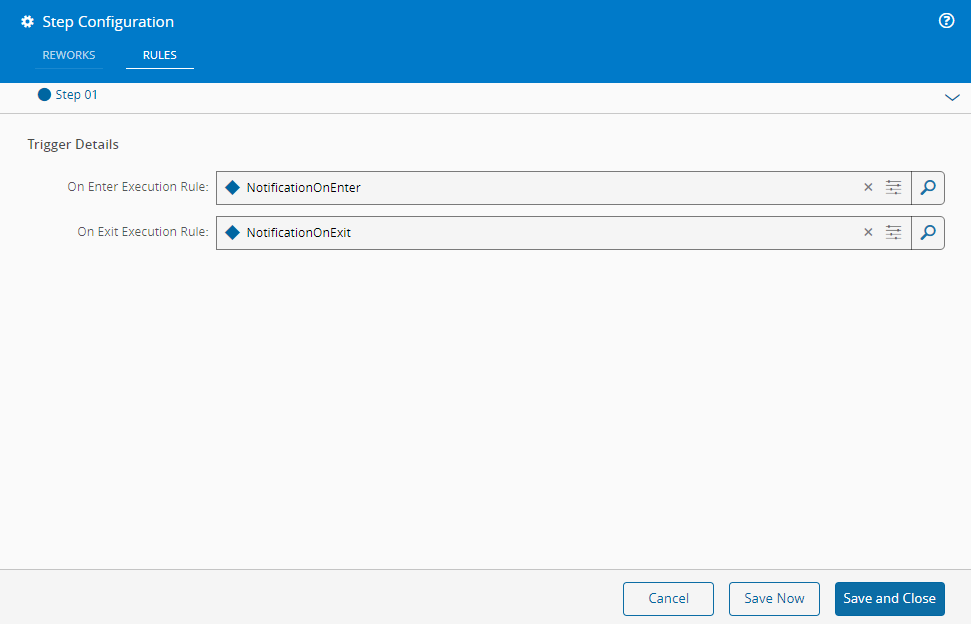Click the Step 01 label
This screenshot has width=971, height=624.
(76, 95)
